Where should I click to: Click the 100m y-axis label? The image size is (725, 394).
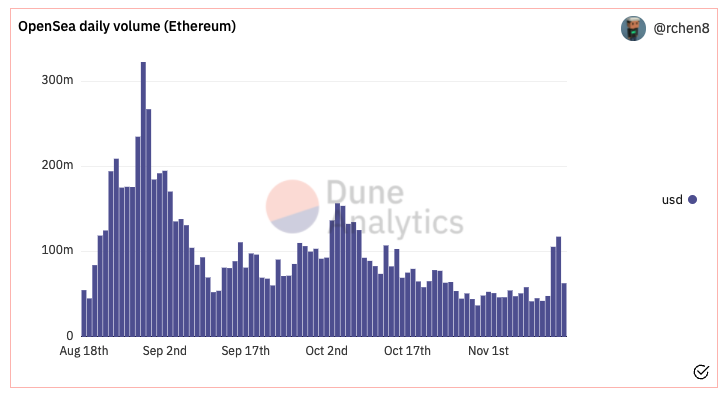57,250
